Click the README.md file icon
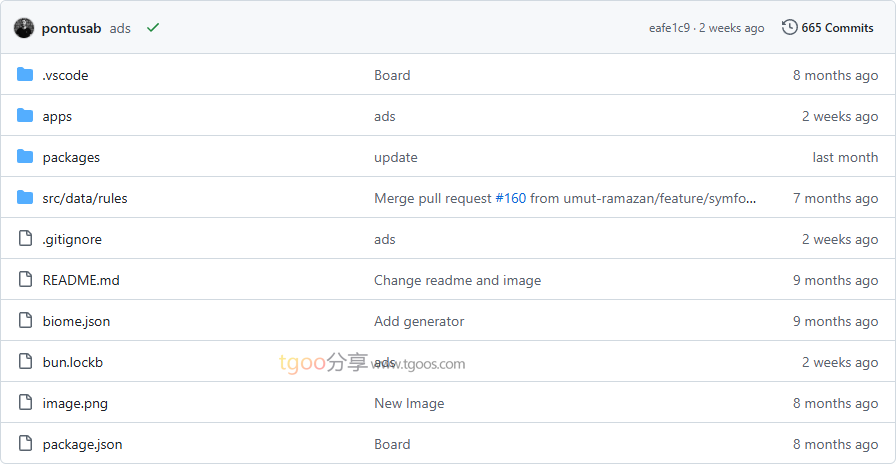The width and height of the screenshot is (896, 464). (25, 280)
